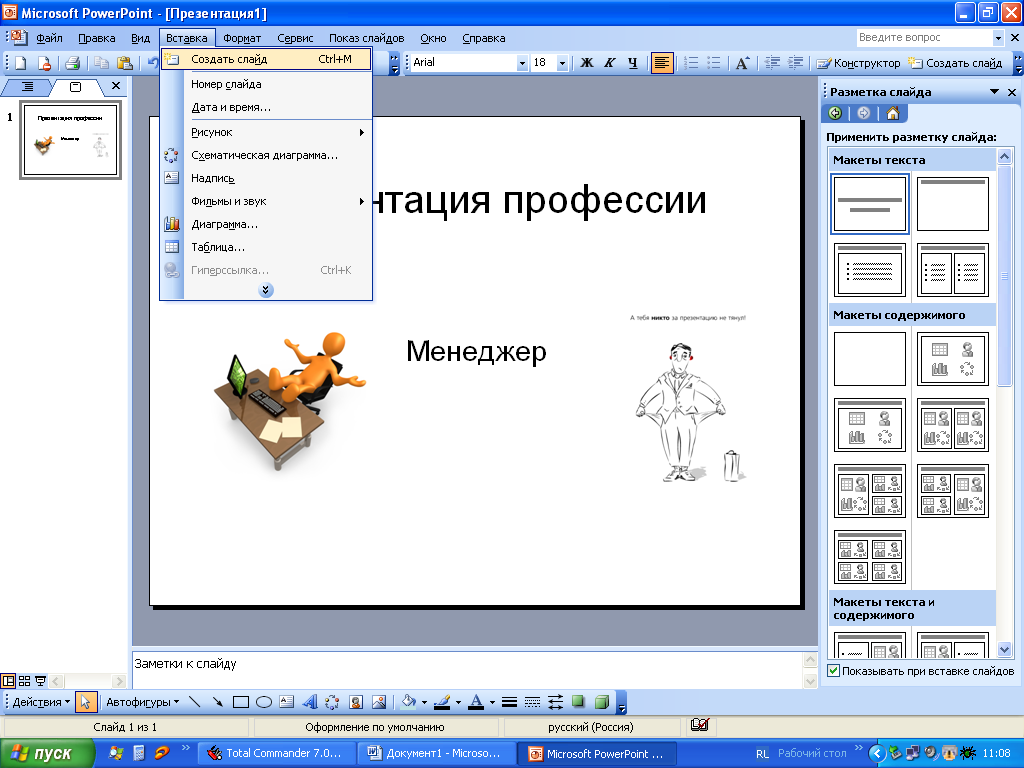Select the WordArt insert icon

(x=309, y=702)
